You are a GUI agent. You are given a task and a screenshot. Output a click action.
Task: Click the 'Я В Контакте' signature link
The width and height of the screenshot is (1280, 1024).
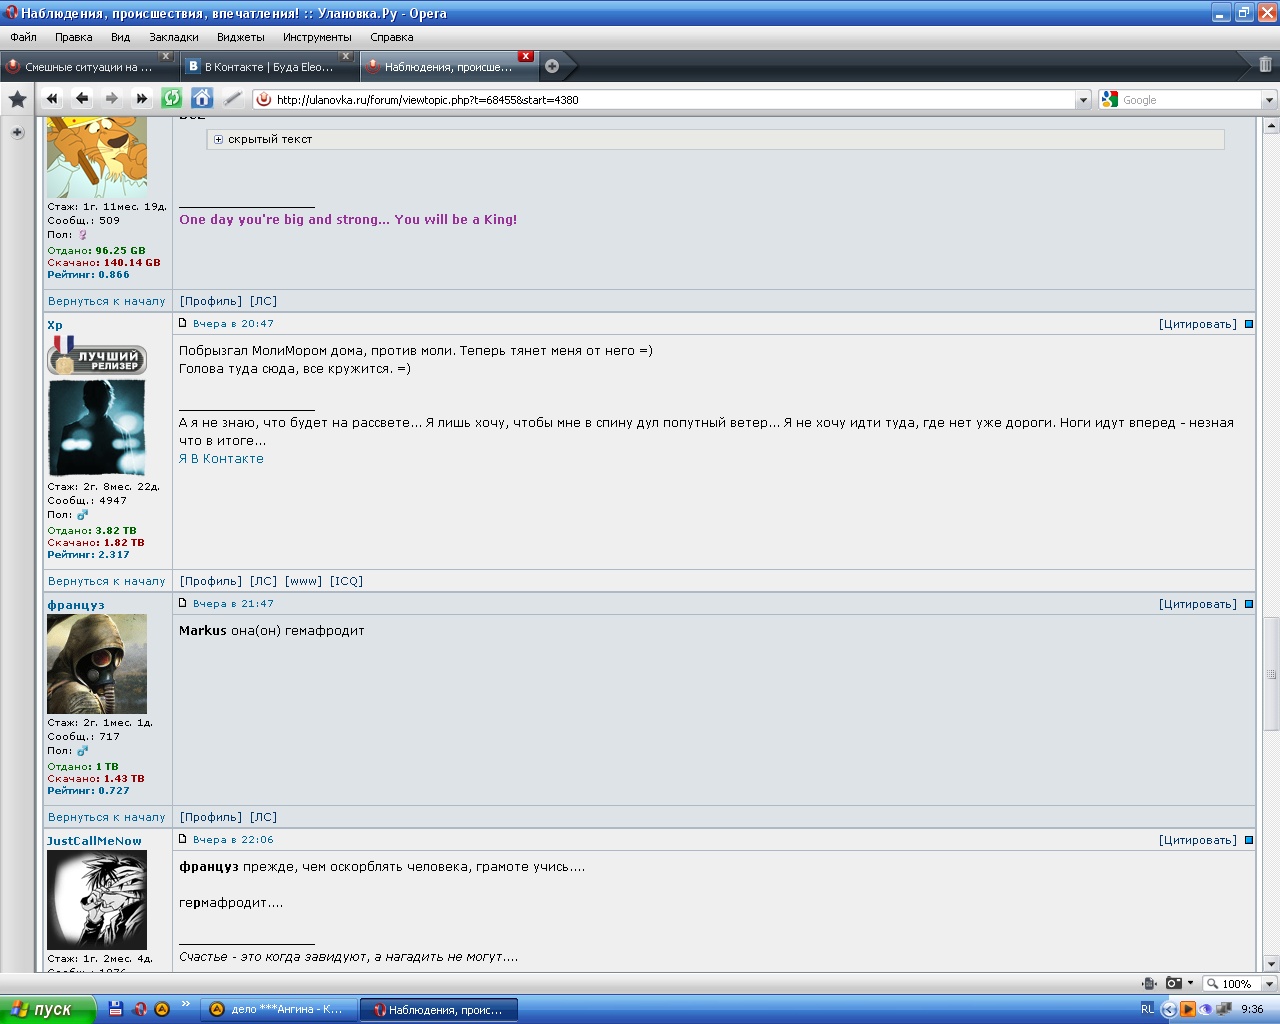(x=221, y=459)
